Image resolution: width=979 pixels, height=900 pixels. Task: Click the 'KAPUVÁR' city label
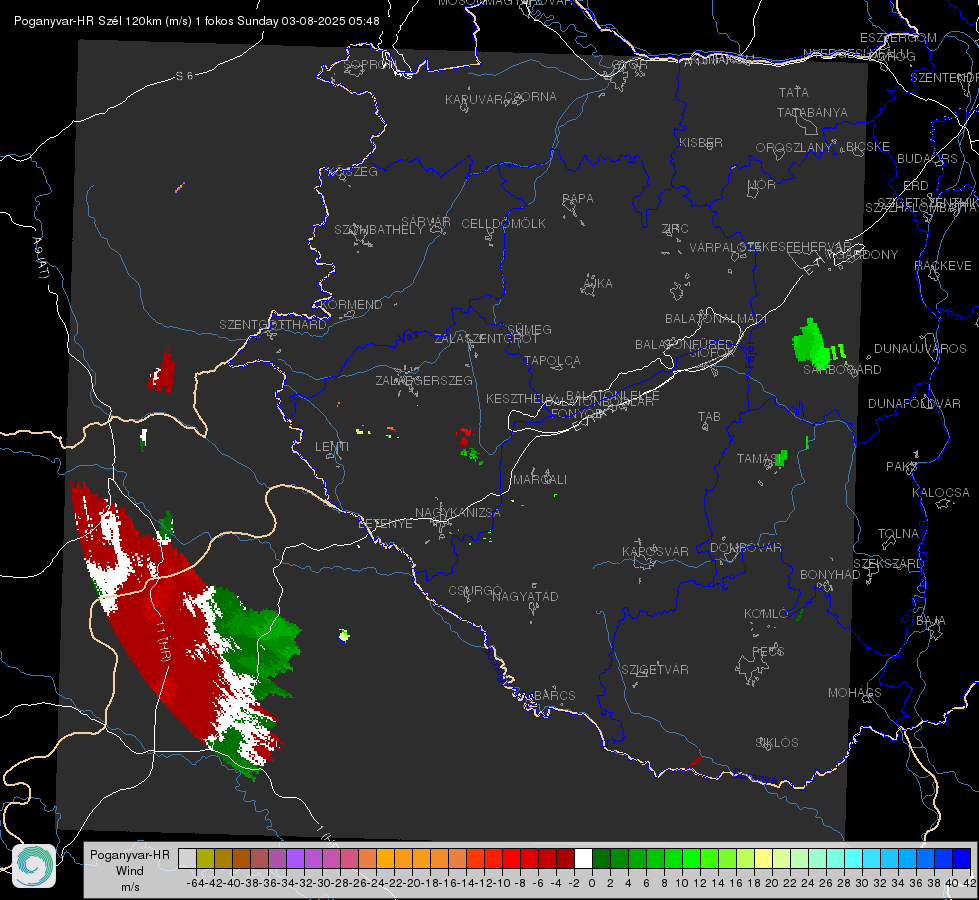[475, 99]
